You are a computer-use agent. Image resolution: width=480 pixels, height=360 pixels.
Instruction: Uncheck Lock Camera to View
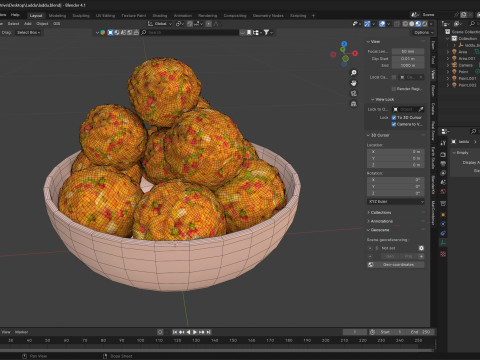394,124
